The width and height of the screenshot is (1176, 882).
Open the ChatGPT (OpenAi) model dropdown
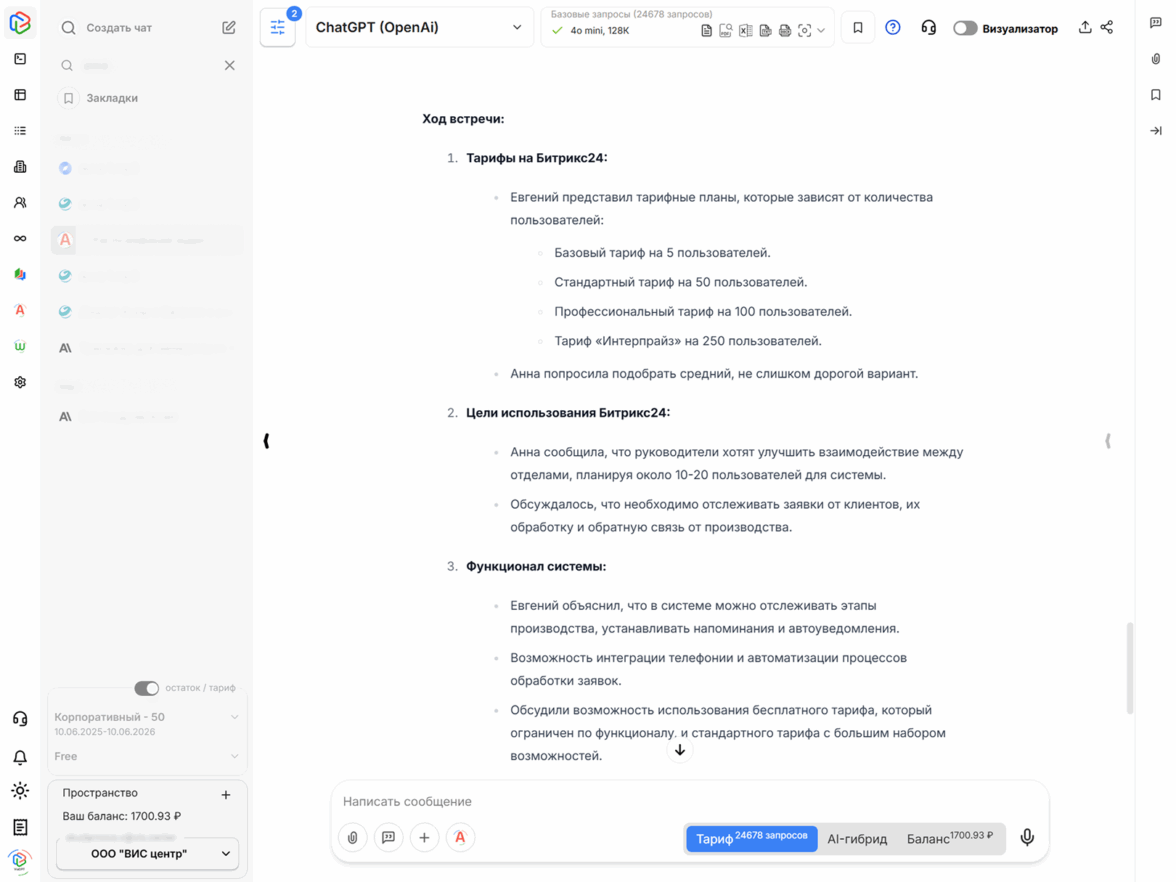419,28
